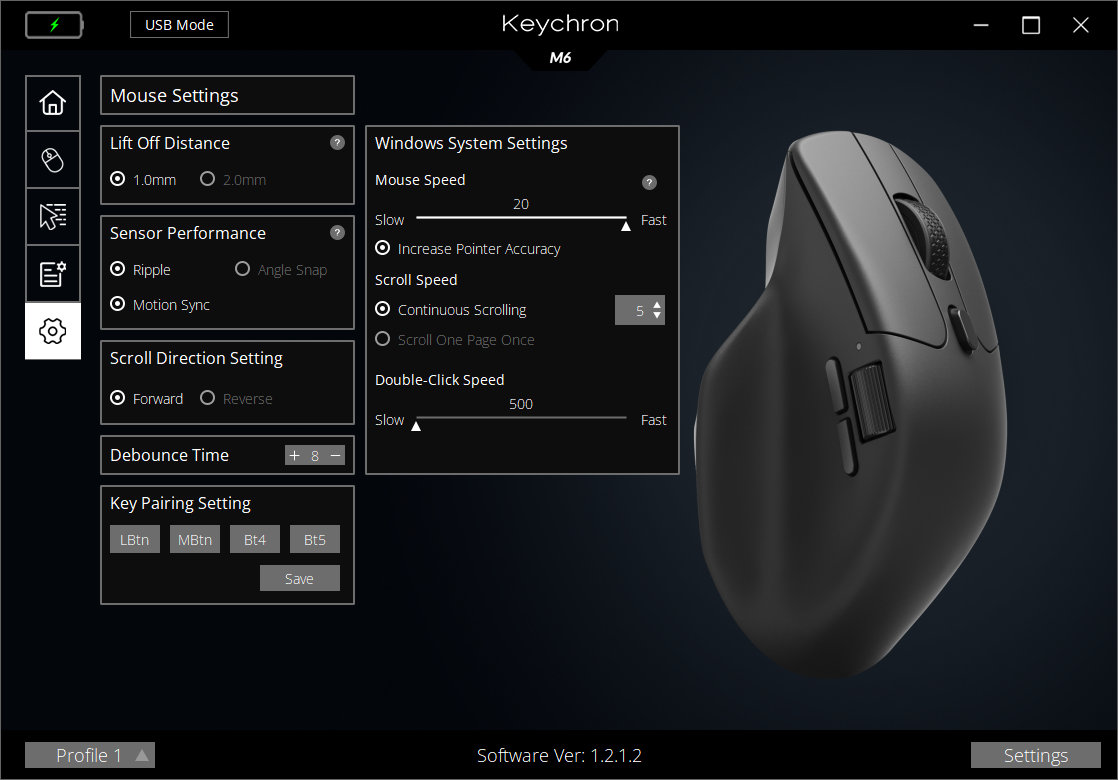Toggle the Motion Sync option
The image size is (1118, 780).
[118, 305]
